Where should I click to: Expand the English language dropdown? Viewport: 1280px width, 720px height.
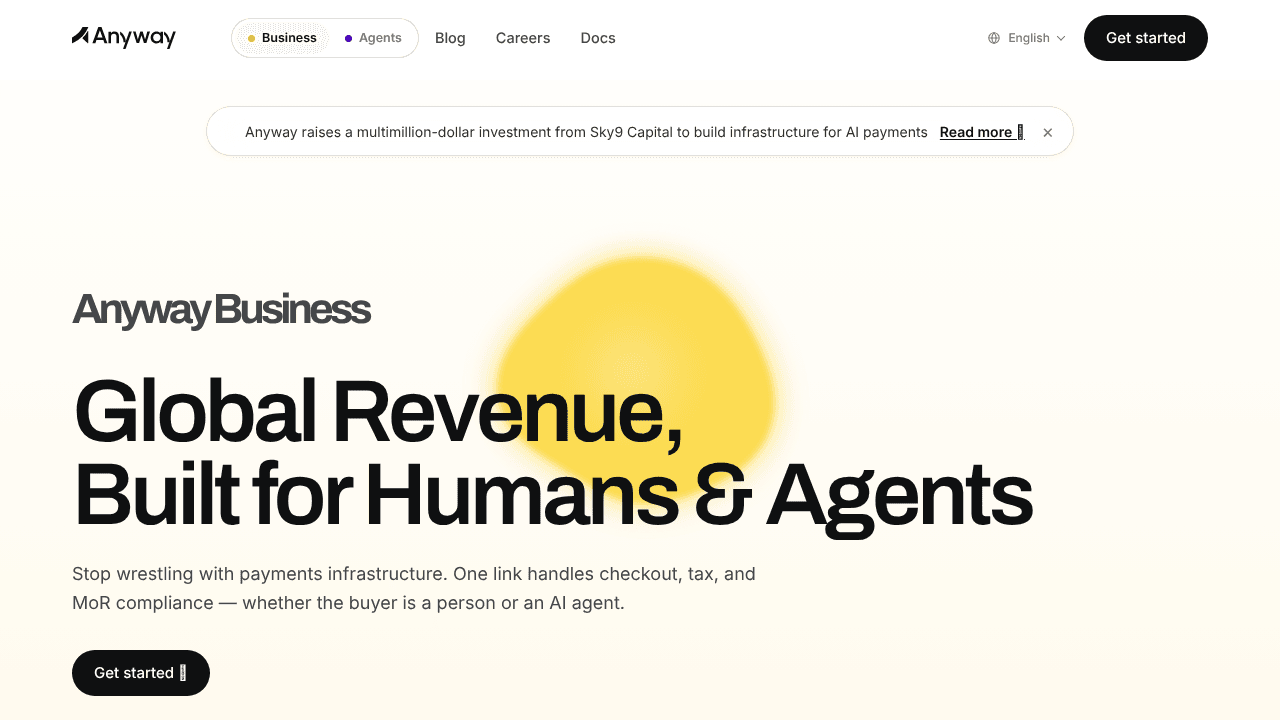[x=1027, y=38]
